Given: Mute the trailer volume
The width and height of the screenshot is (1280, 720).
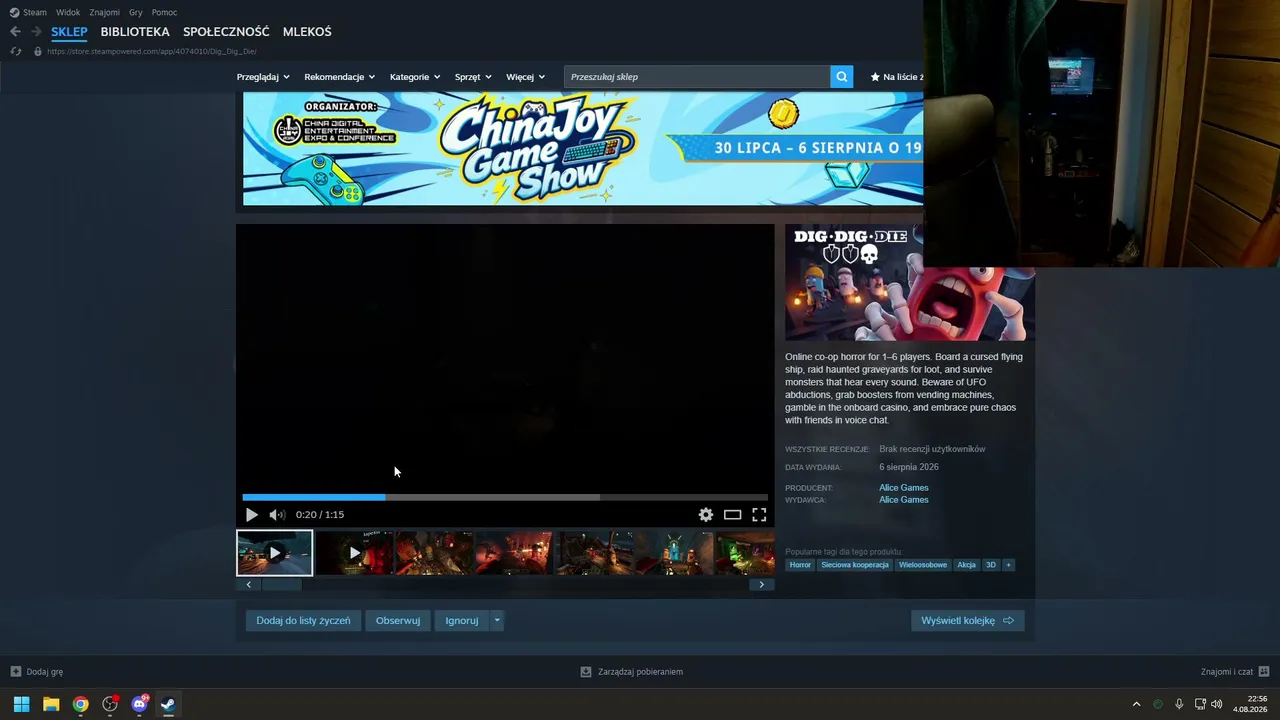Looking at the screenshot, I should [x=277, y=515].
